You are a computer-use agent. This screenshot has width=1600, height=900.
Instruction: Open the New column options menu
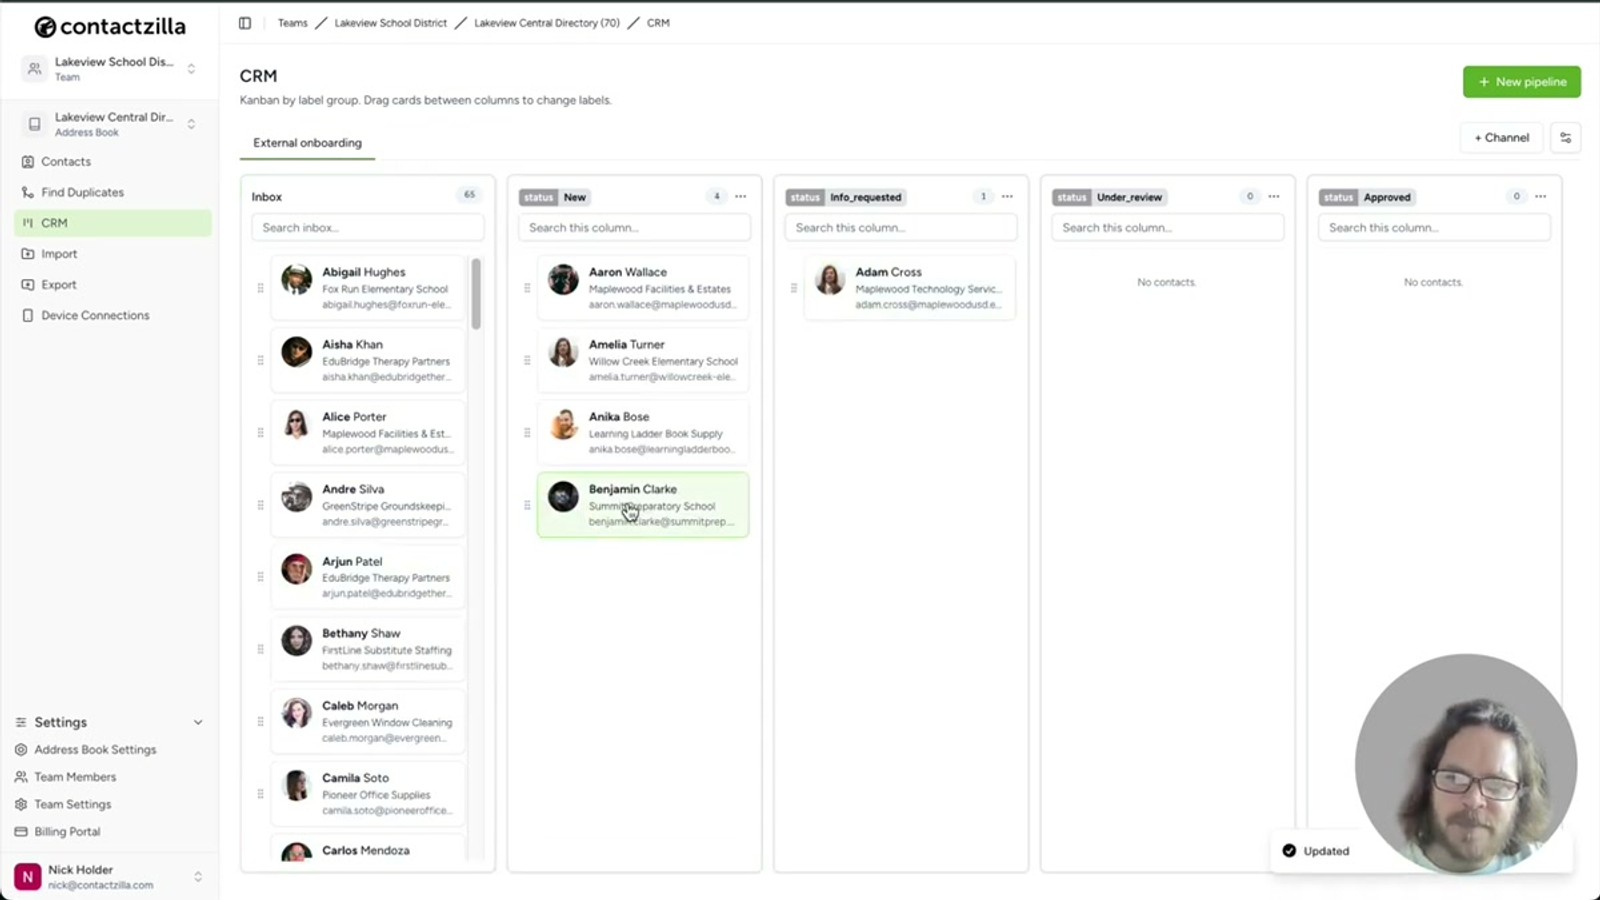pyautogui.click(x=741, y=197)
